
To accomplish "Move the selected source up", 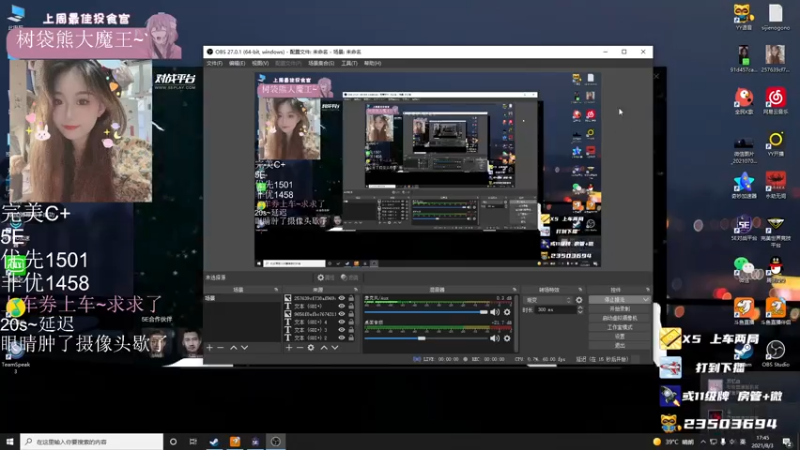I will (323, 347).
